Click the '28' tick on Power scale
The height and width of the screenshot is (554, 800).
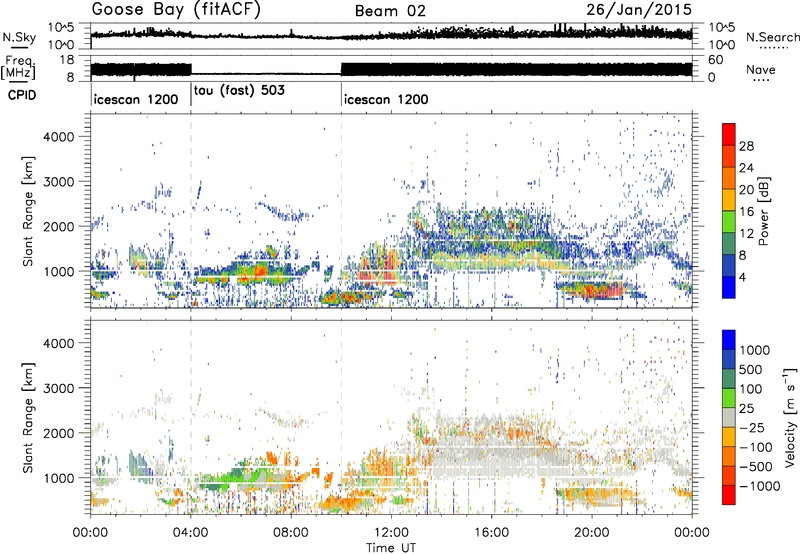(x=746, y=146)
